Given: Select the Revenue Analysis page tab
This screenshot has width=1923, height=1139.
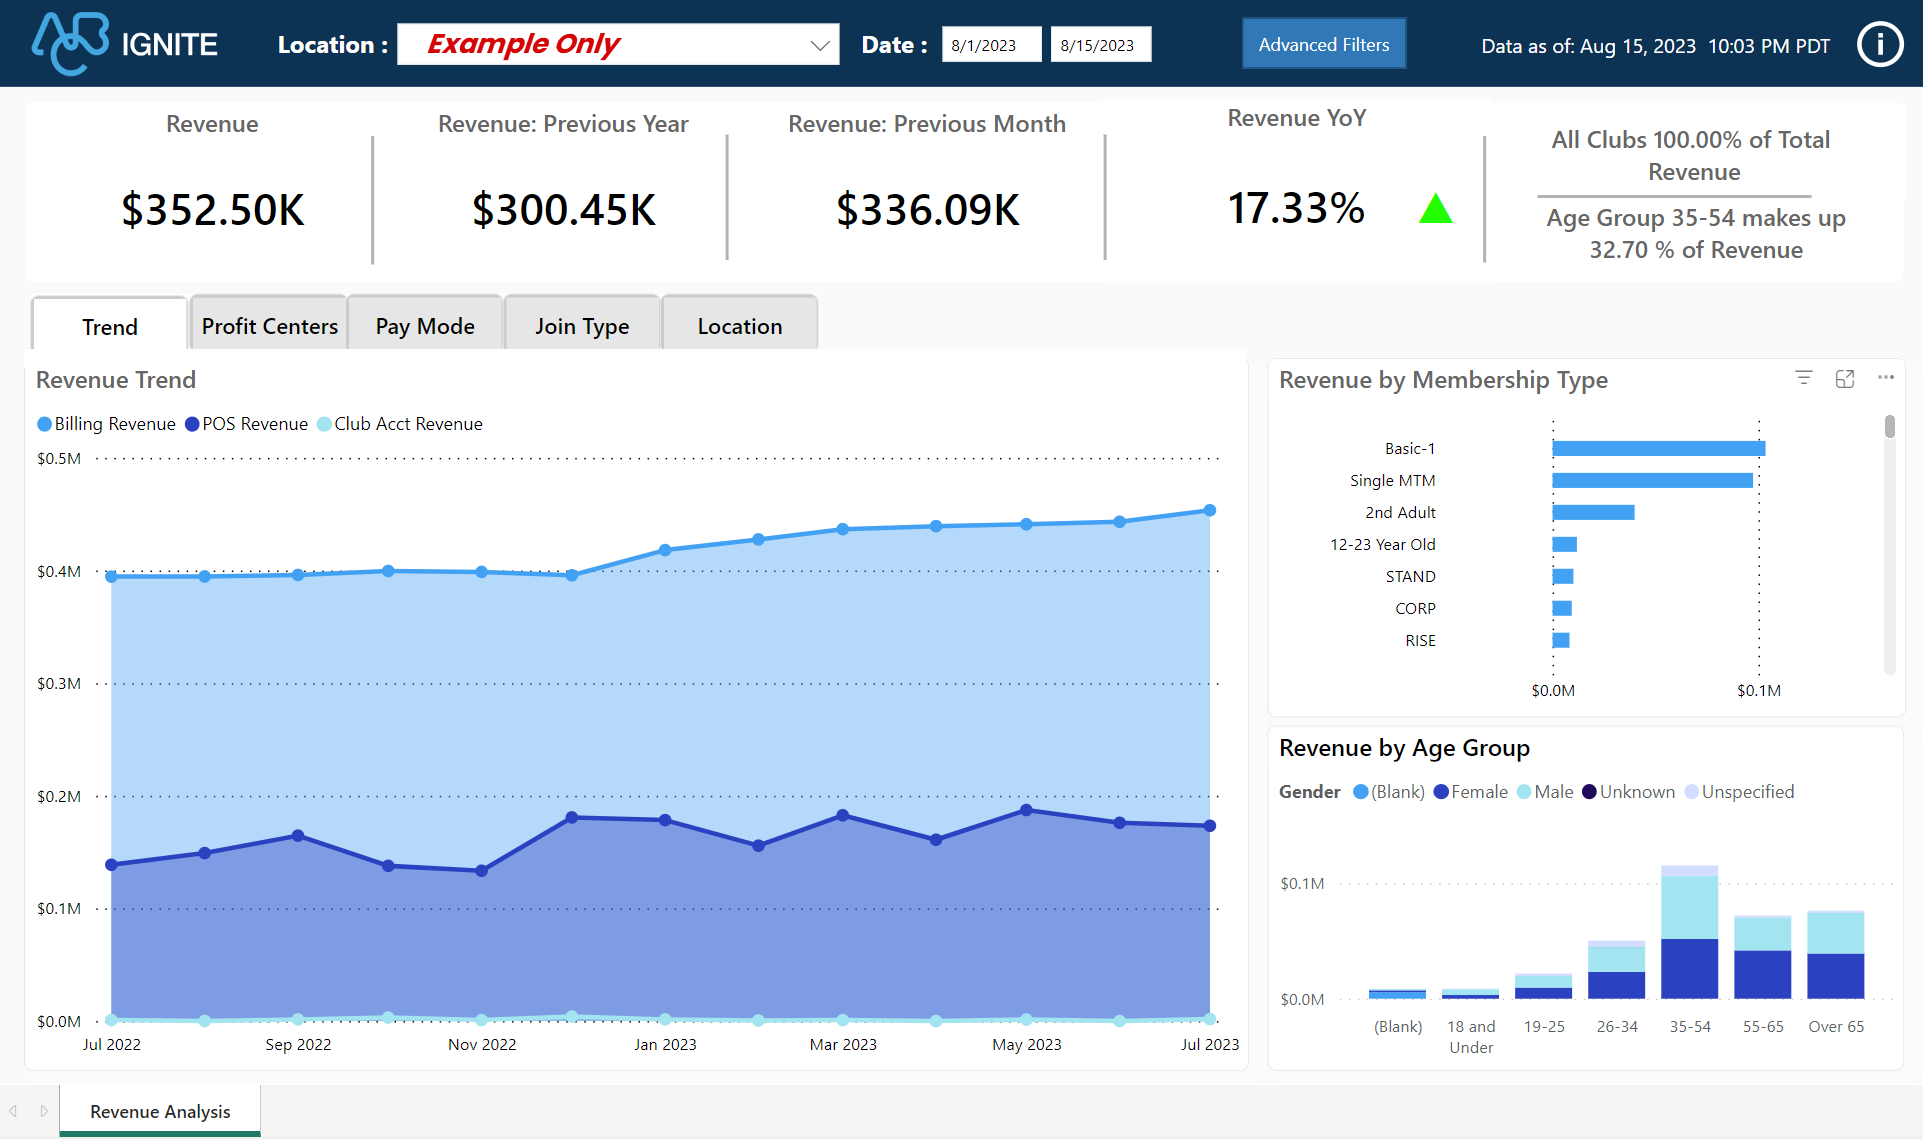Looking at the screenshot, I should (160, 1111).
